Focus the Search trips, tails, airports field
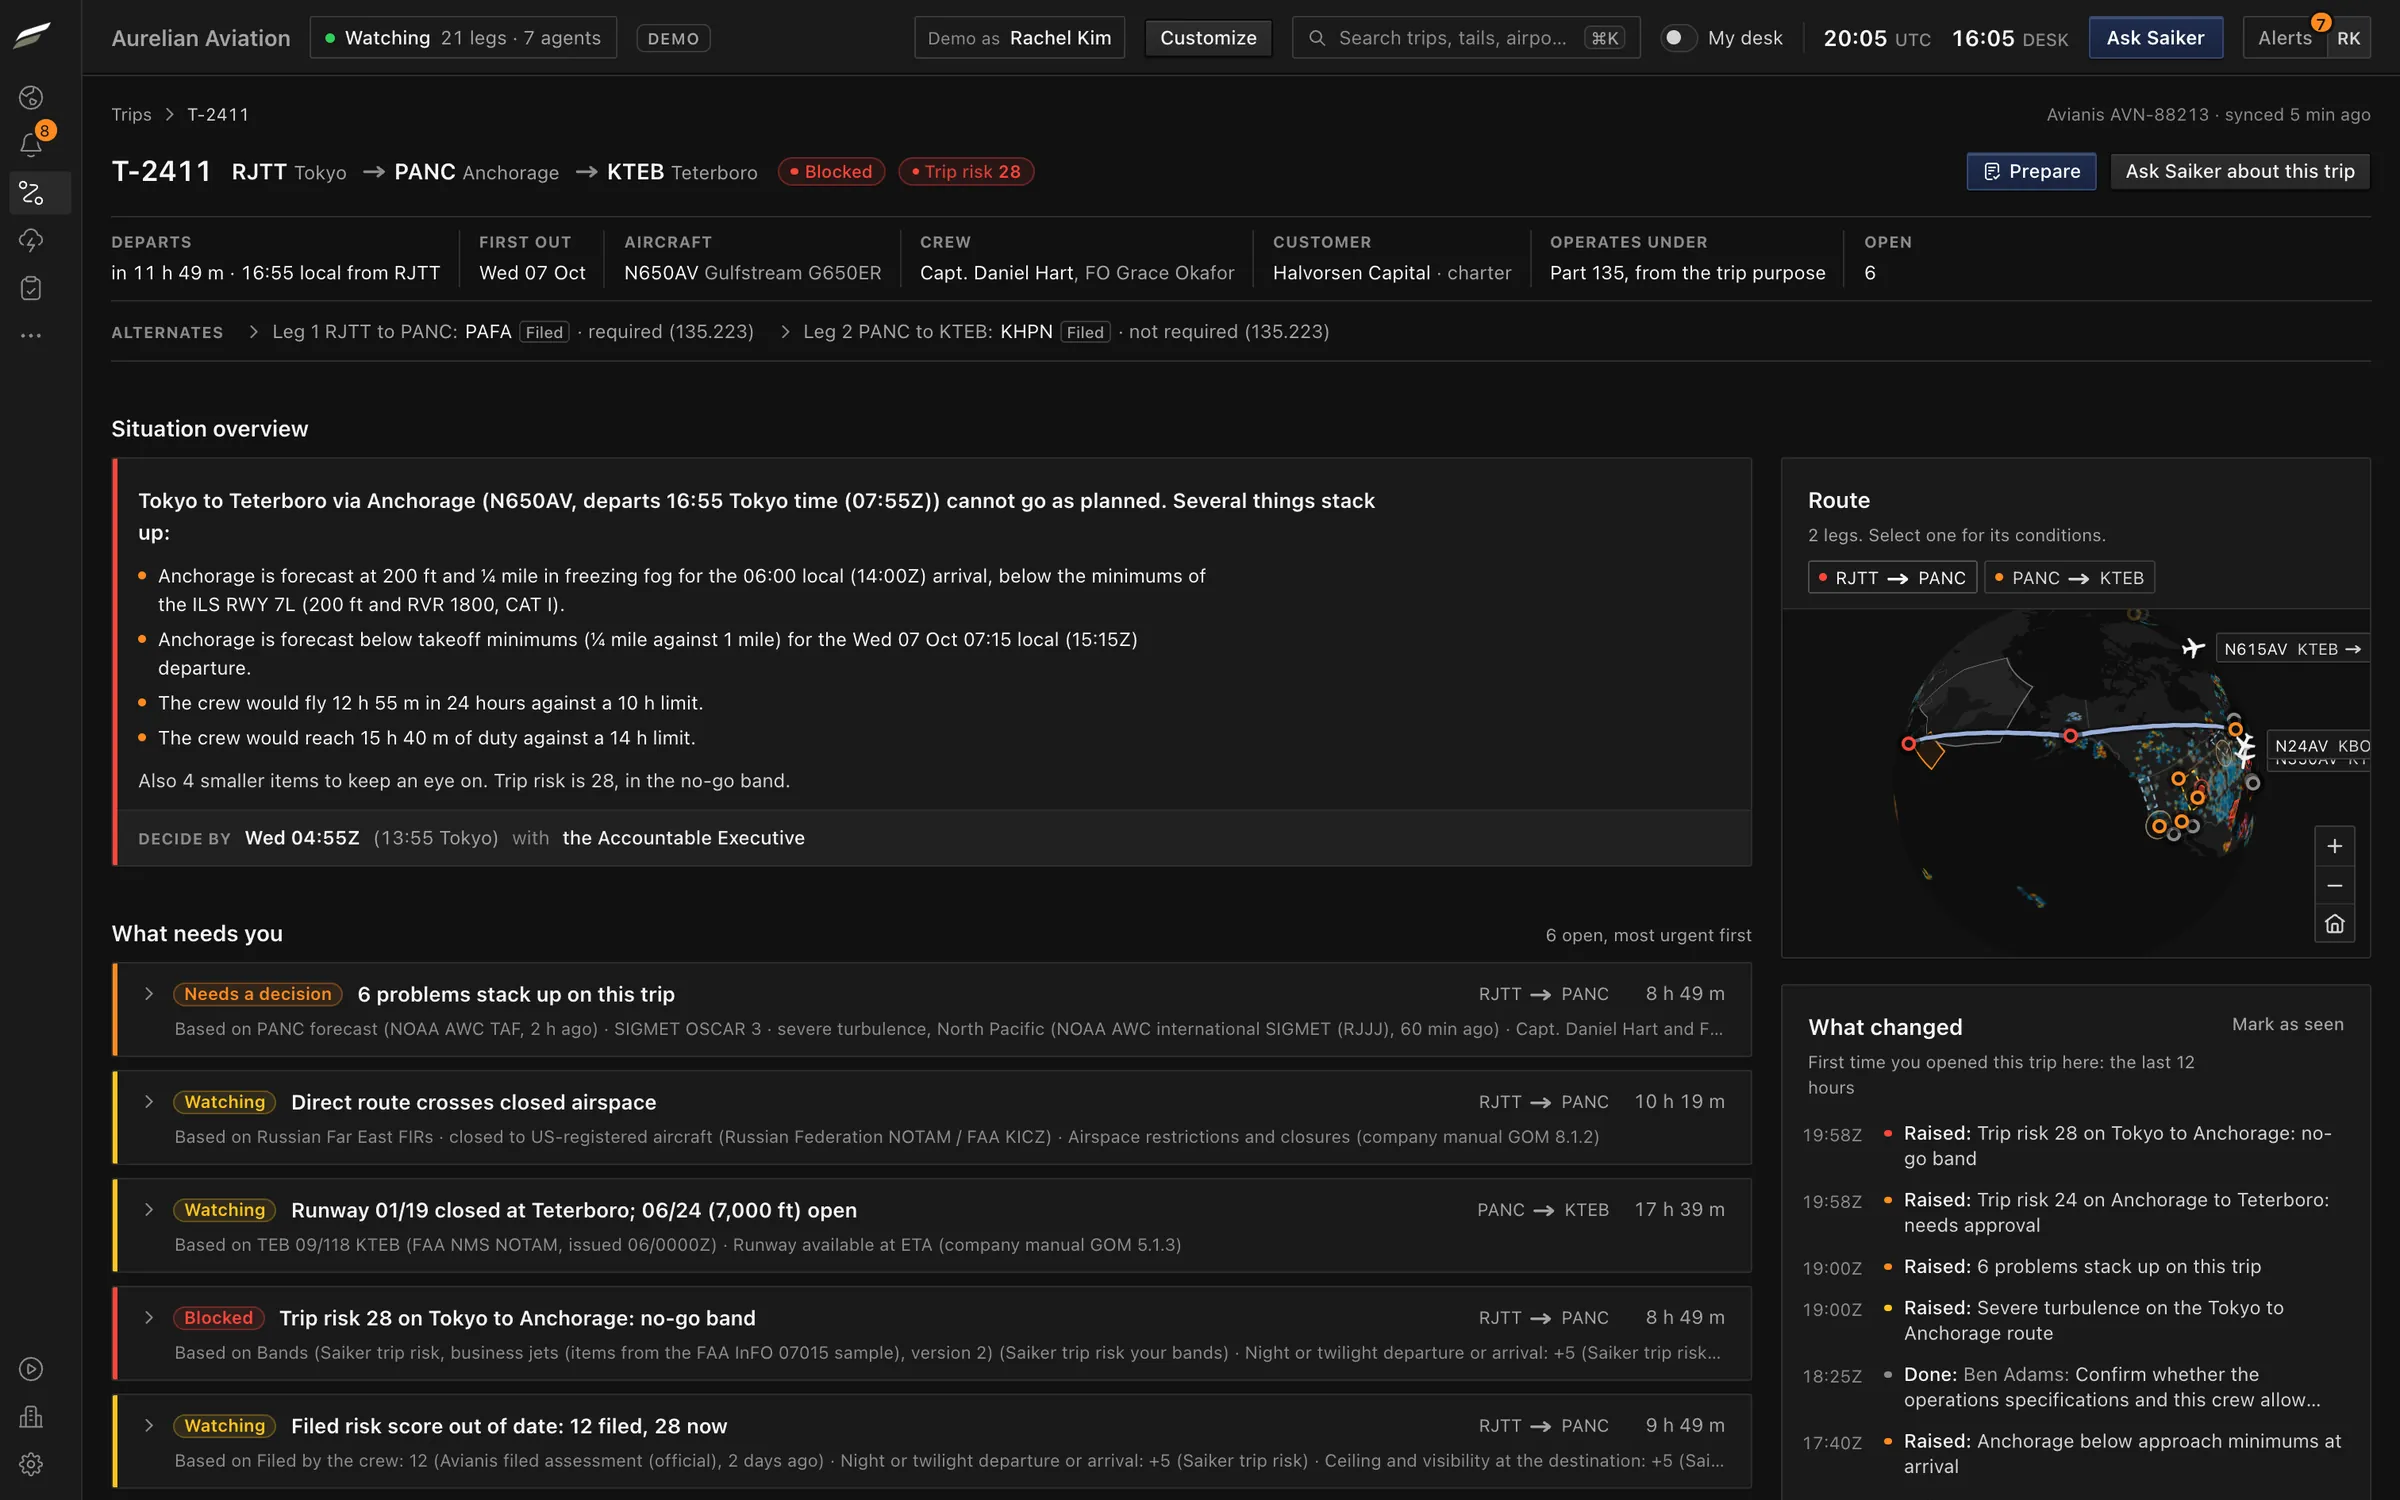Screen dimensions: 2400x1500 pyautogui.click(x=1466, y=38)
